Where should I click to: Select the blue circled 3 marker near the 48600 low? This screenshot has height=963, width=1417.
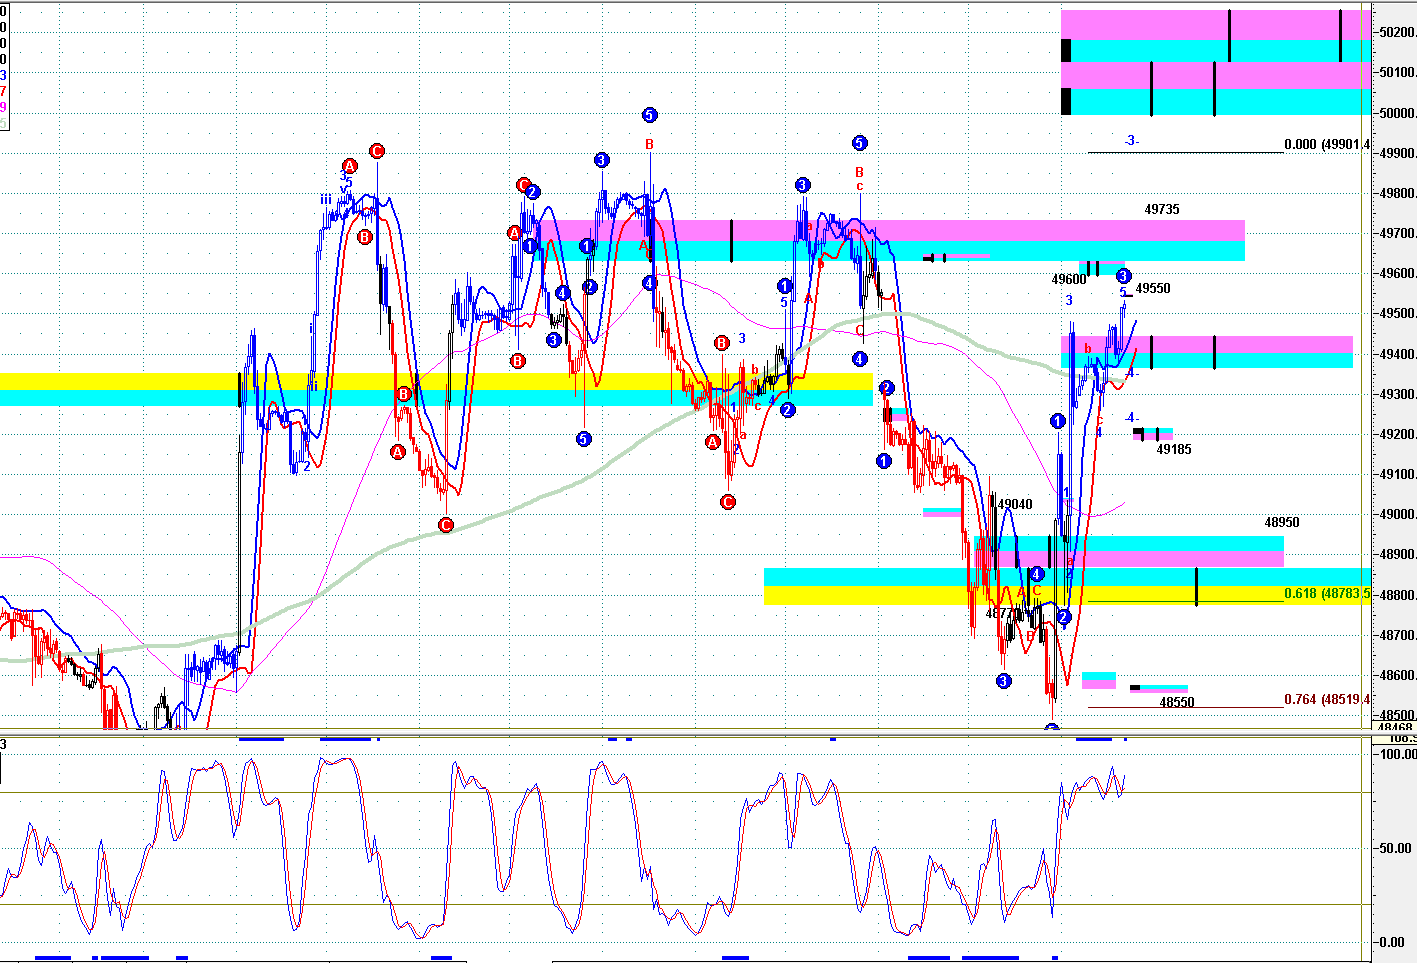(x=1003, y=681)
